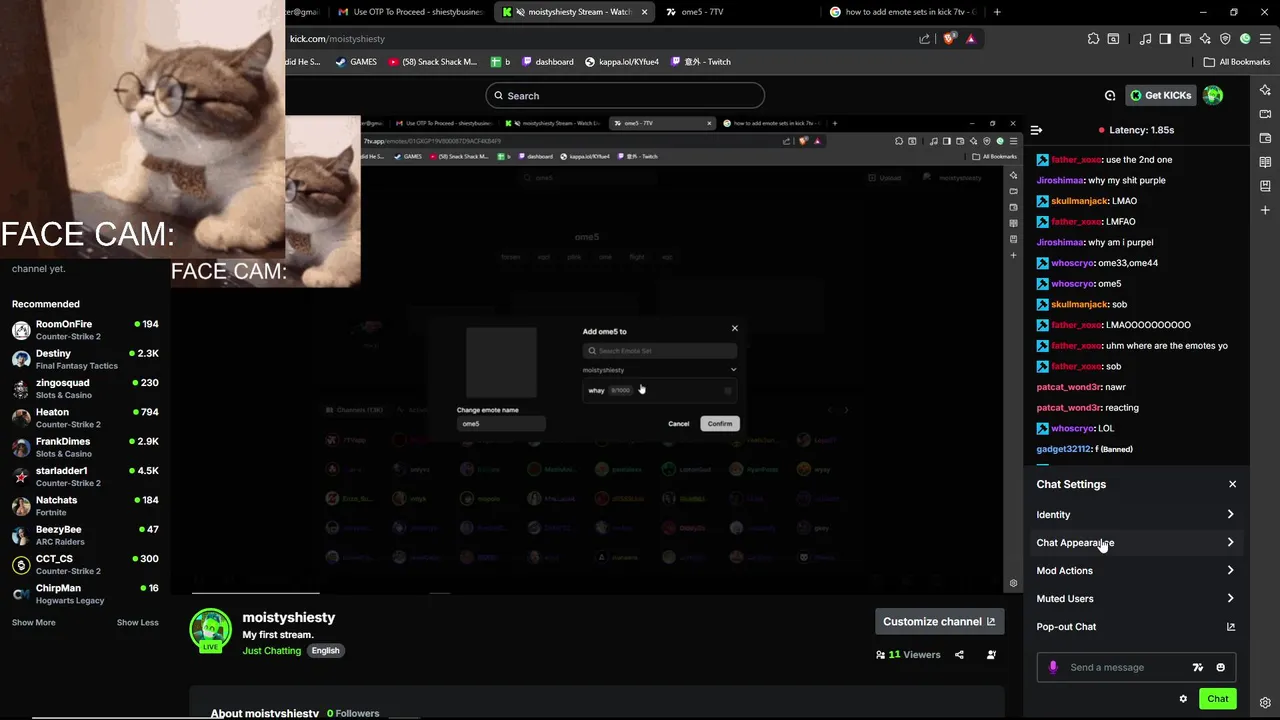Image resolution: width=1280 pixels, height=720 pixels.
Task: Click the English language tag
Action: tap(325, 651)
